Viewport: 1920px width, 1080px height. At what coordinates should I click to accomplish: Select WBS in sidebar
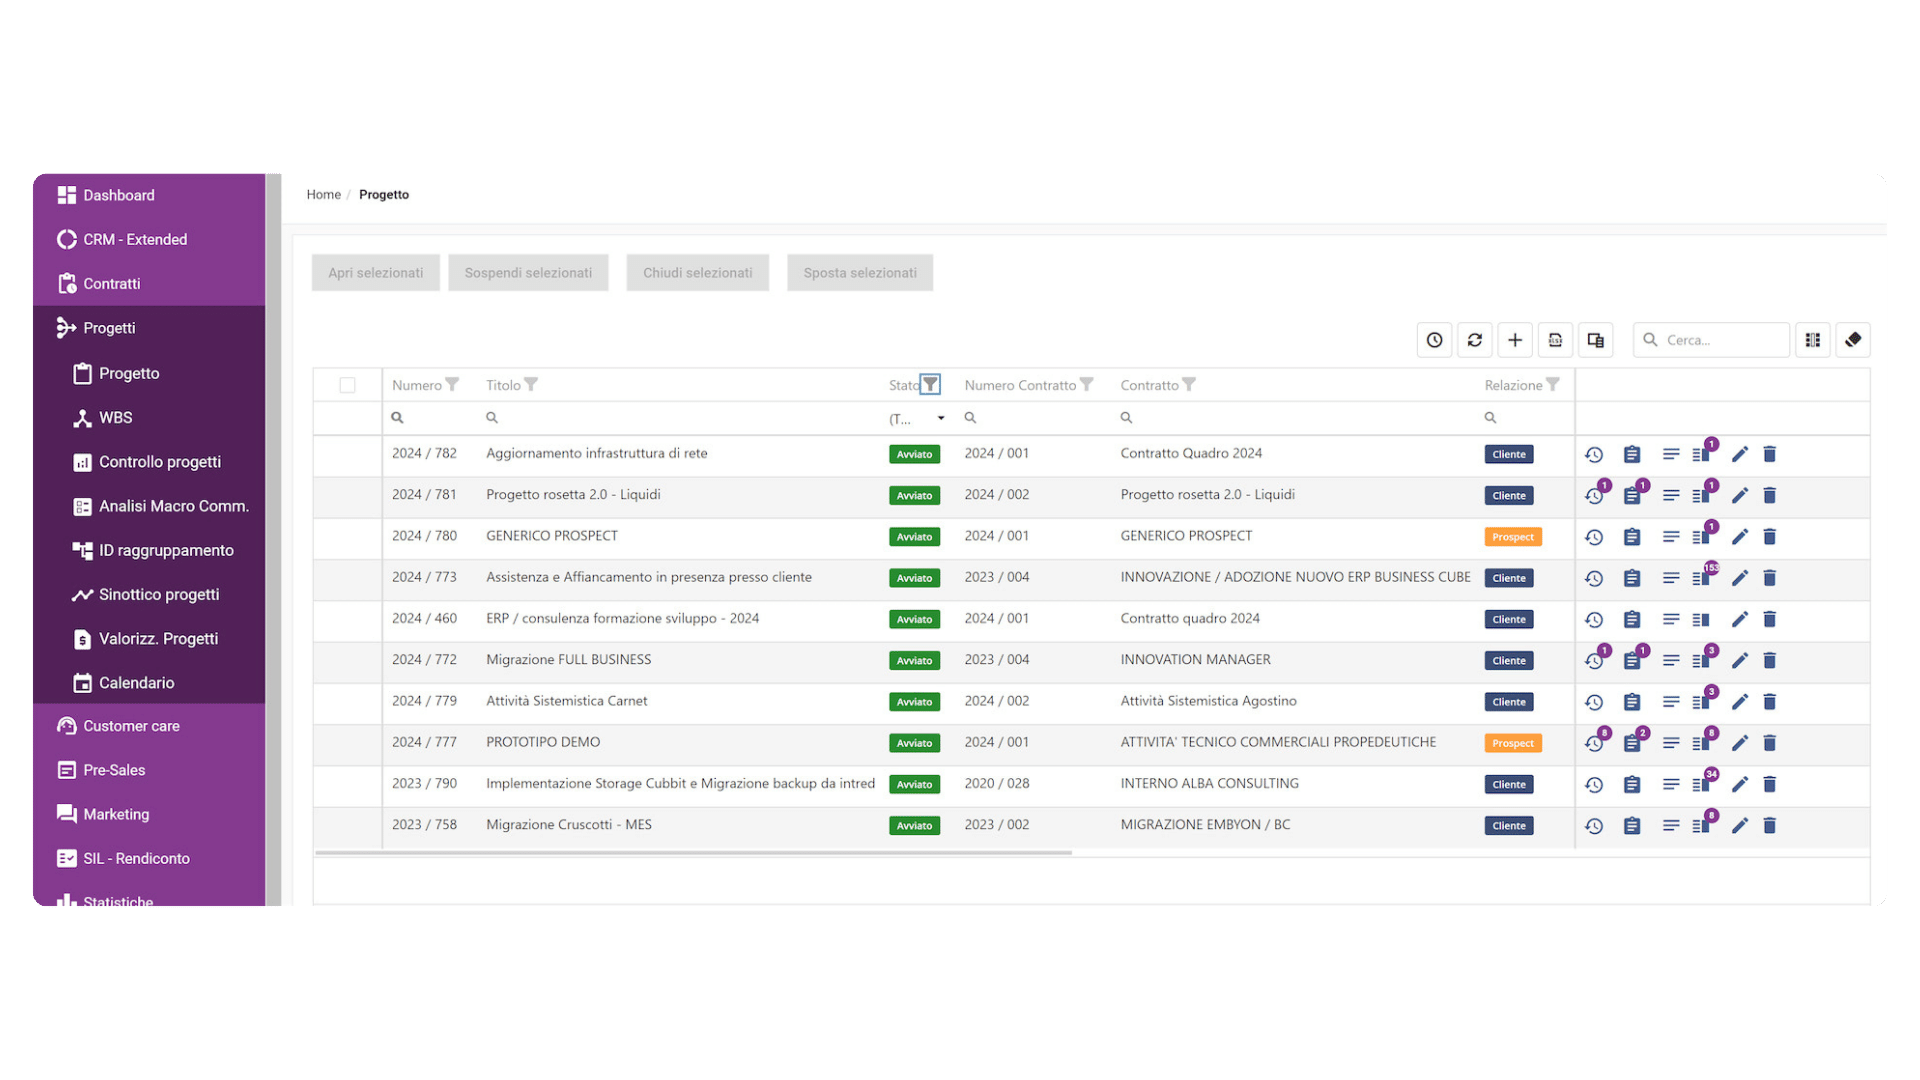coord(149,418)
